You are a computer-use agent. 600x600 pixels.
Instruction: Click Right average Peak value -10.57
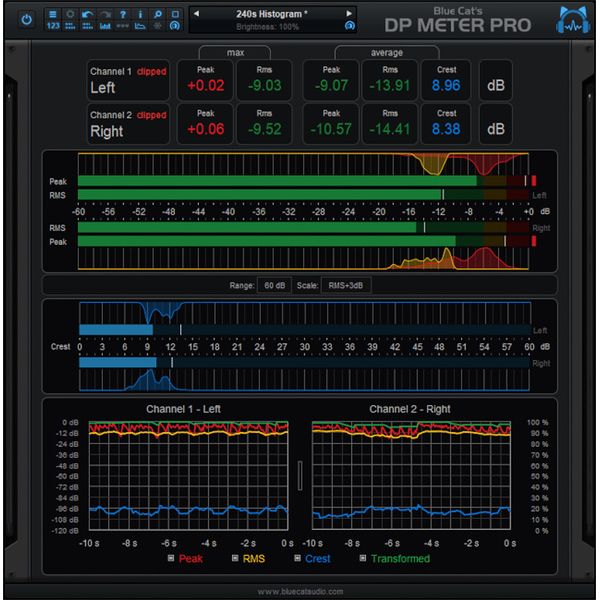[x=331, y=129]
